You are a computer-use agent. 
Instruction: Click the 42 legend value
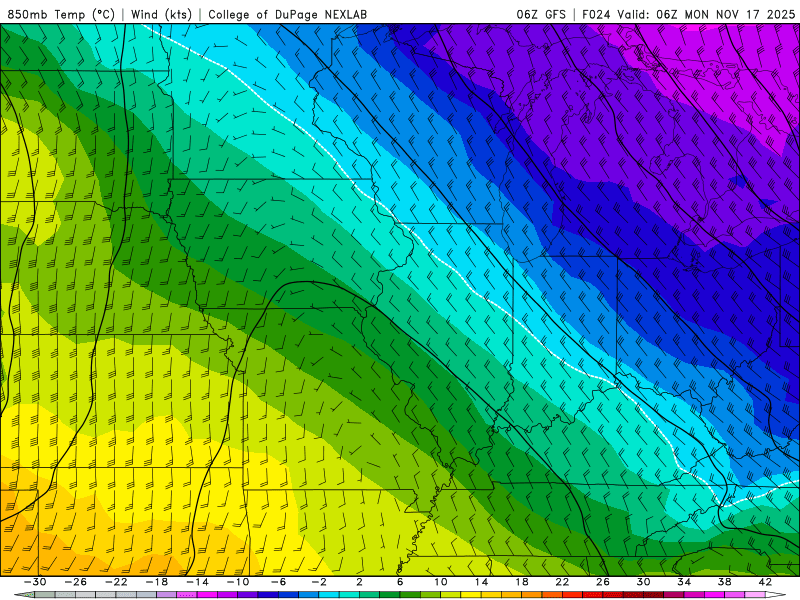pyautogui.click(x=765, y=582)
